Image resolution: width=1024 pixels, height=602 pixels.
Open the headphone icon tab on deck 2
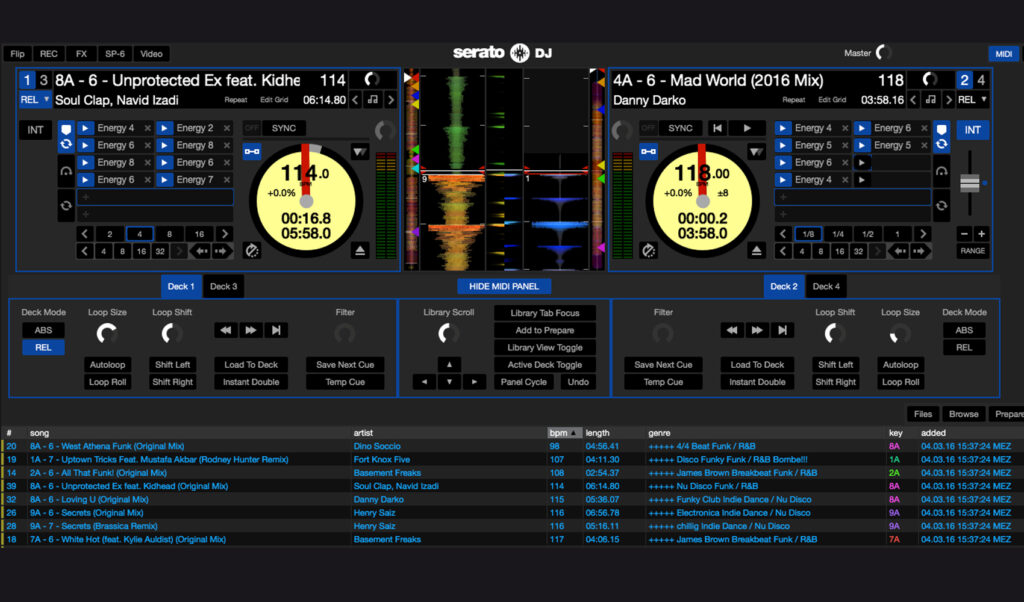click(941, 171)
